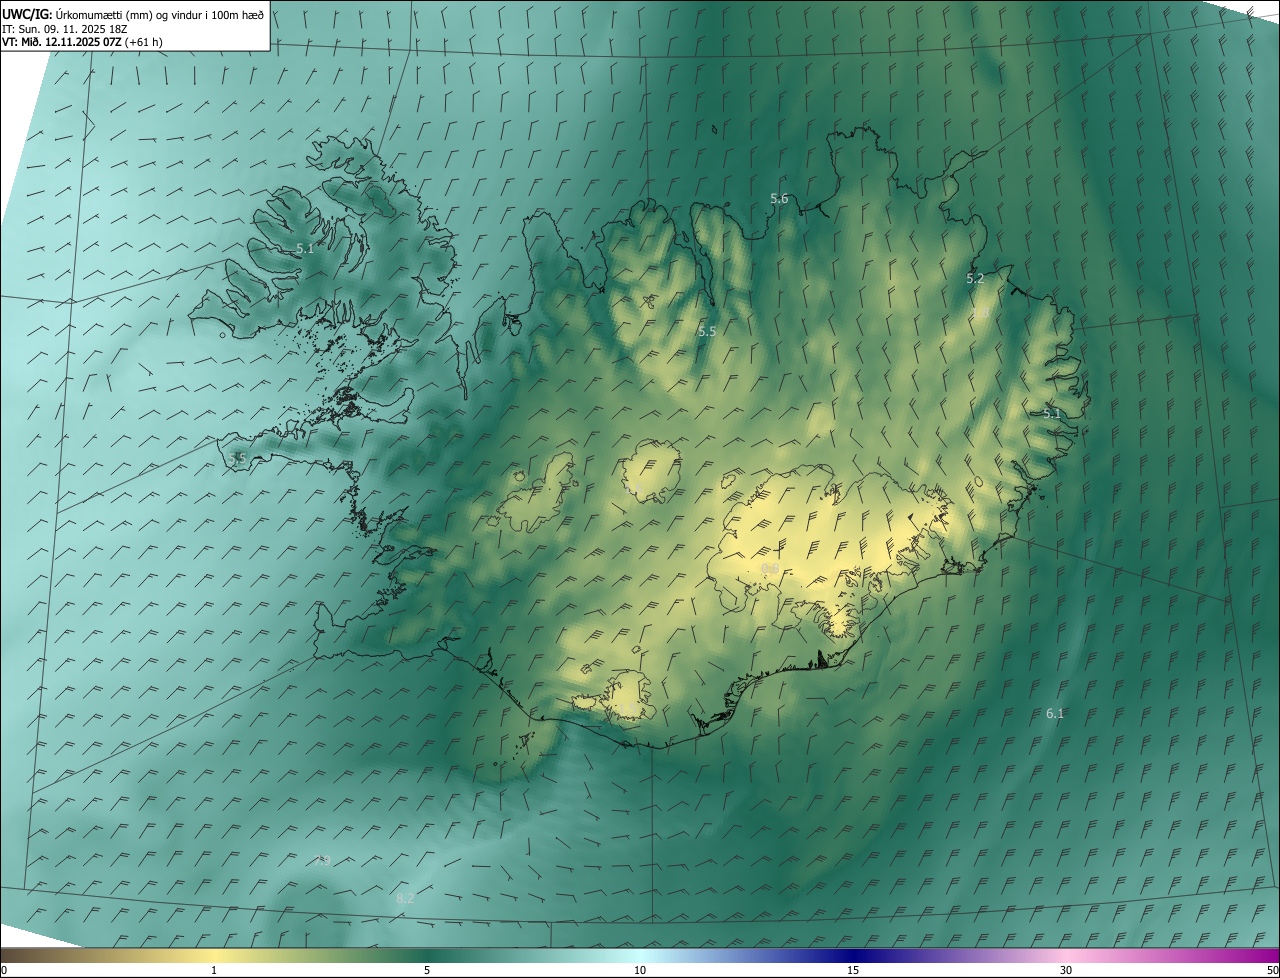Select the initialization time "IT: Sun. 09. 11. 2025 18Z"

click(65, 29)
